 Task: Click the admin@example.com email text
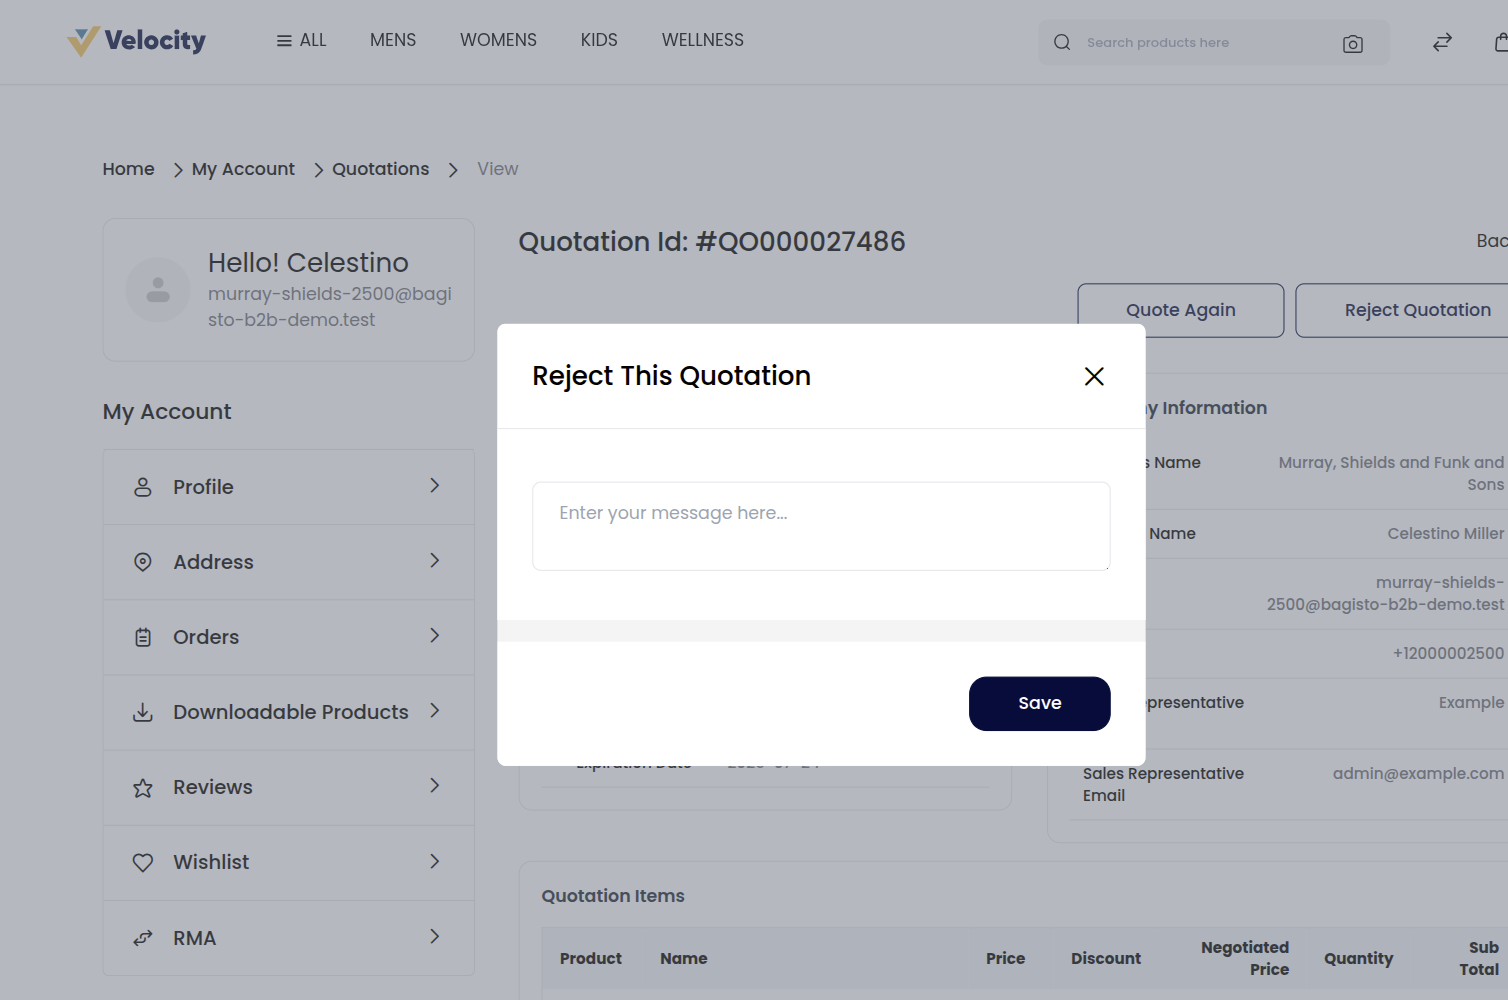point(1418,773)
